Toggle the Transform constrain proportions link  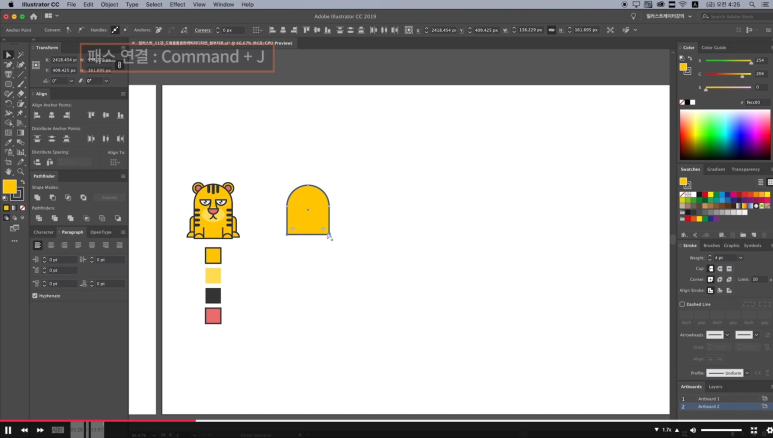point(119,65)
